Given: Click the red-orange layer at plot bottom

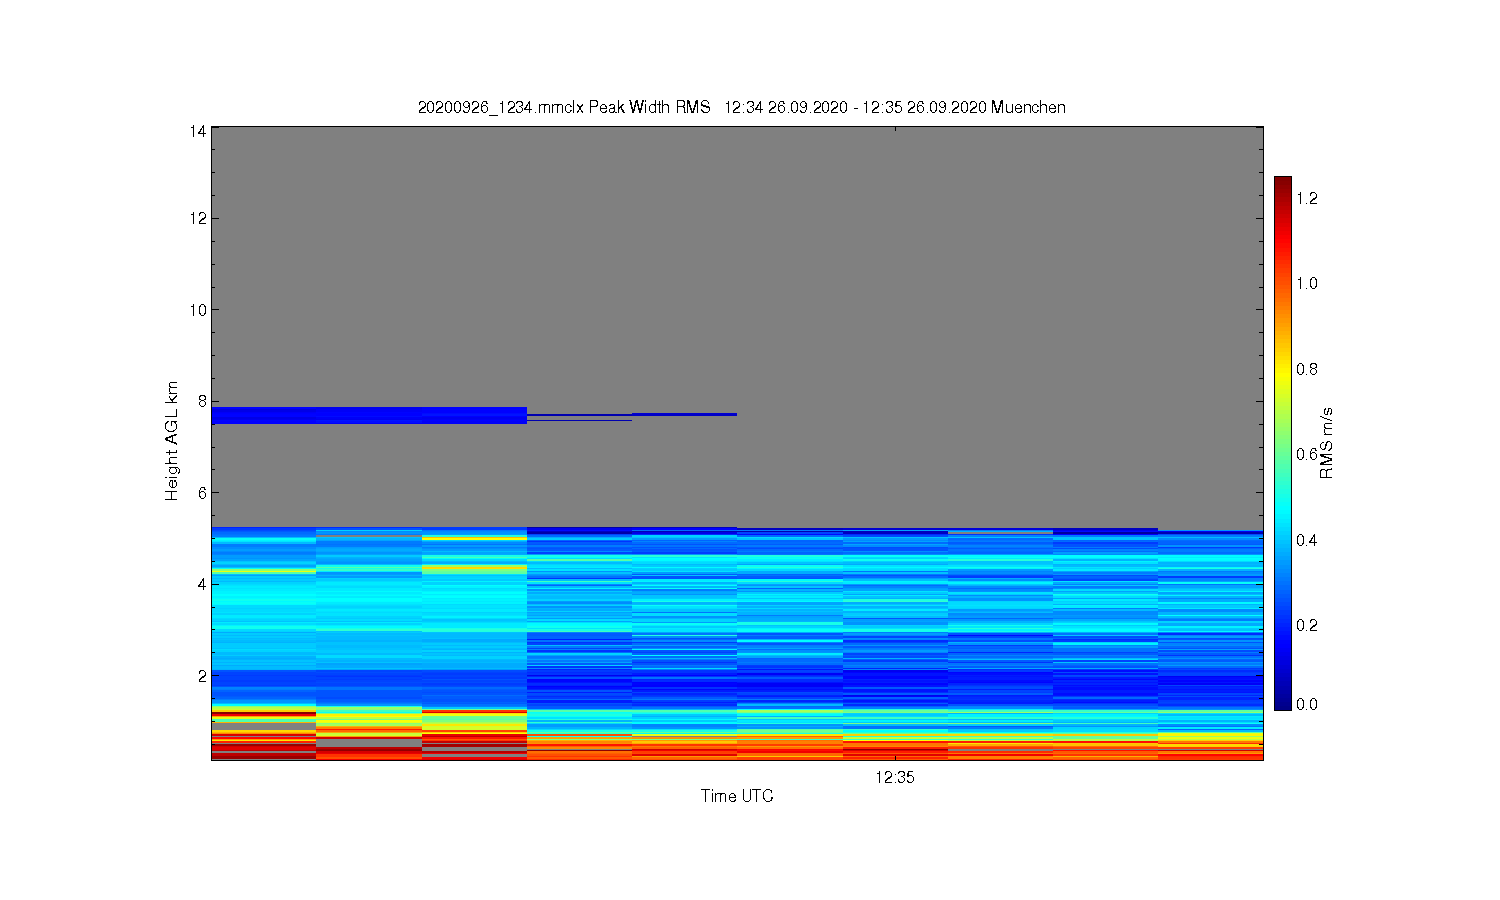Looking at the screenshot, I should coord(737,748).
